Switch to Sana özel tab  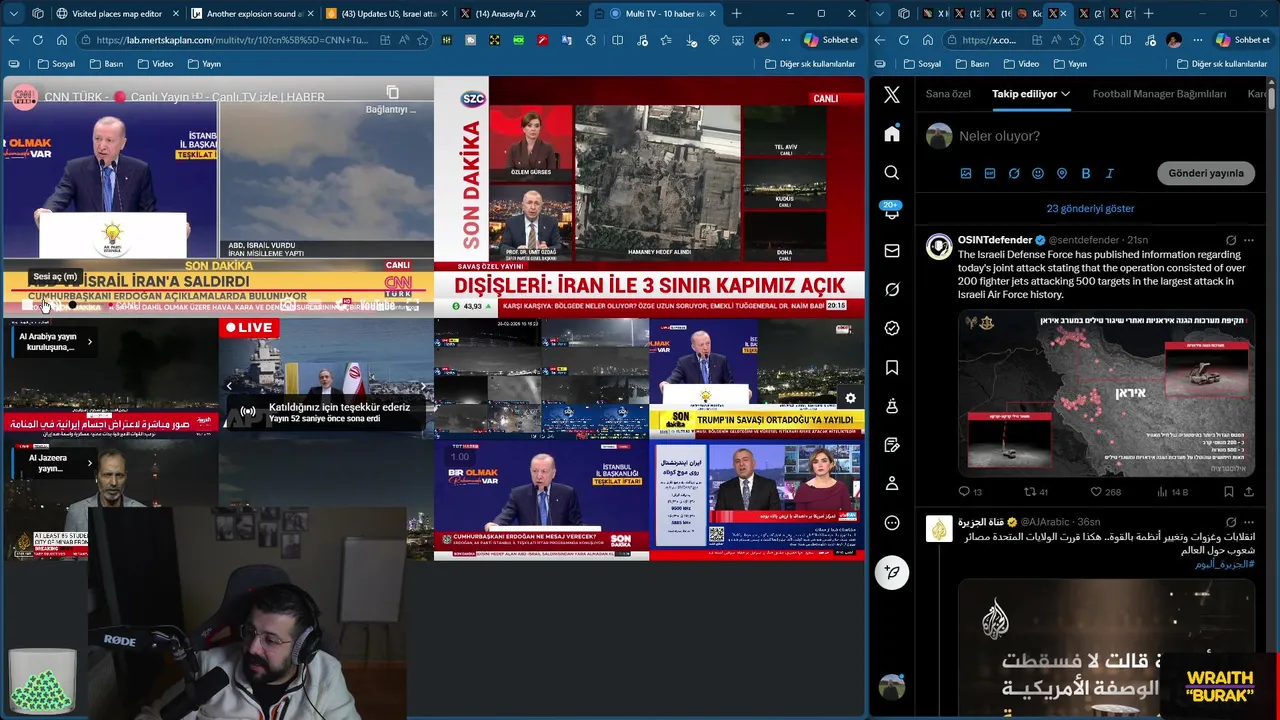948,94
